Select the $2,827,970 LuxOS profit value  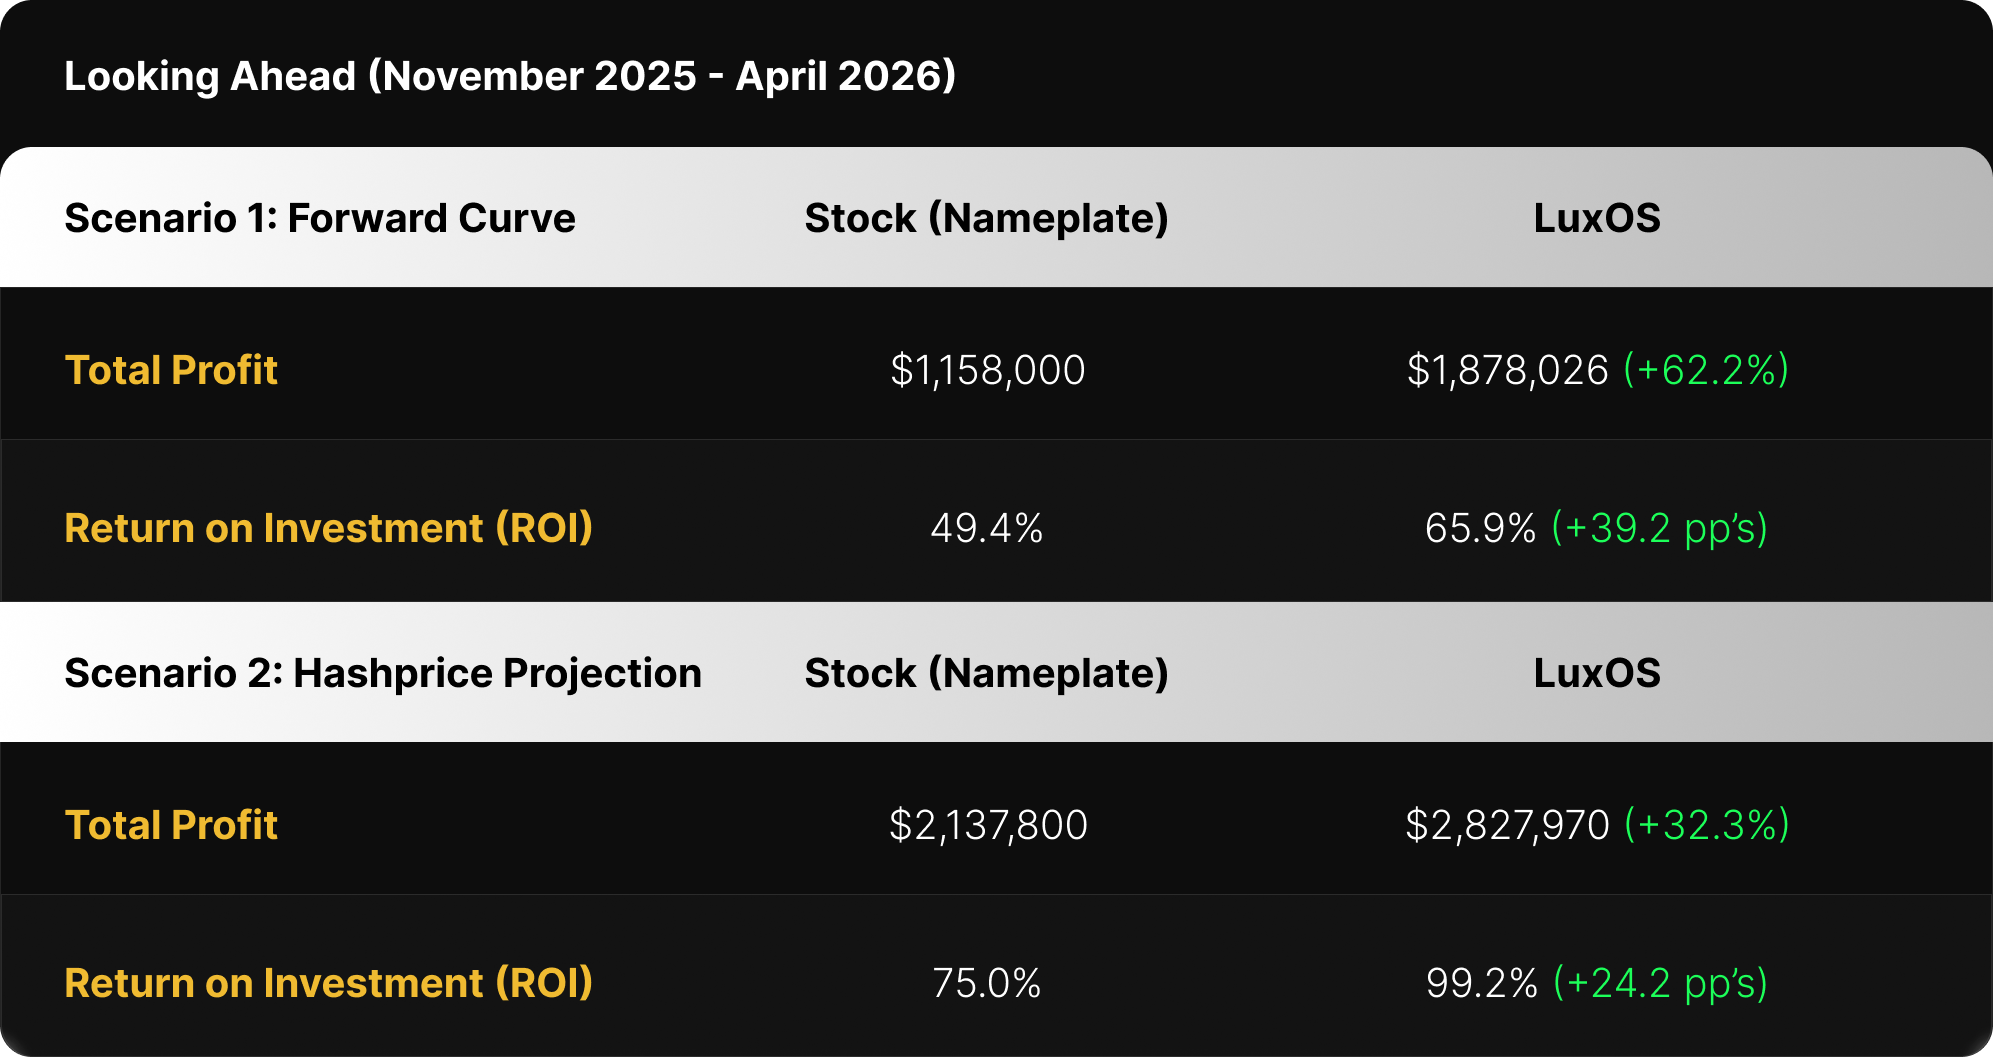pos(1507,825)
